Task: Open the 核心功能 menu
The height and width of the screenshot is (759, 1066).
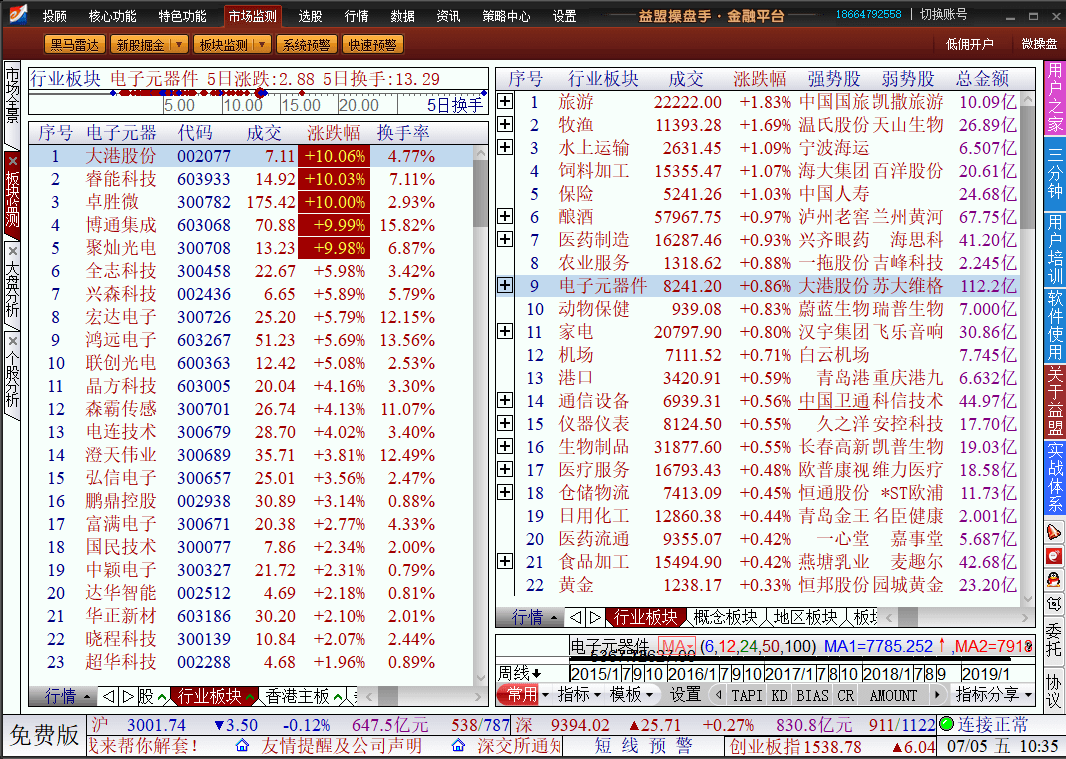Action: coord(113,16)
